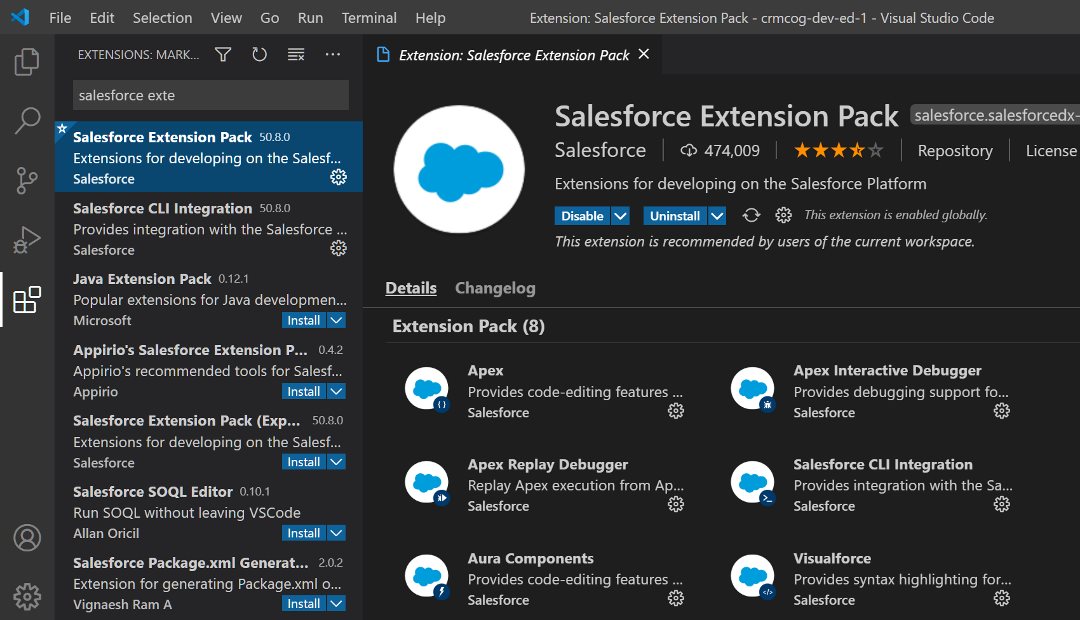Open manage gear for Salesforce CLI Integration list item
Screen dimensions: 1080x620
(x=338, y=248)
